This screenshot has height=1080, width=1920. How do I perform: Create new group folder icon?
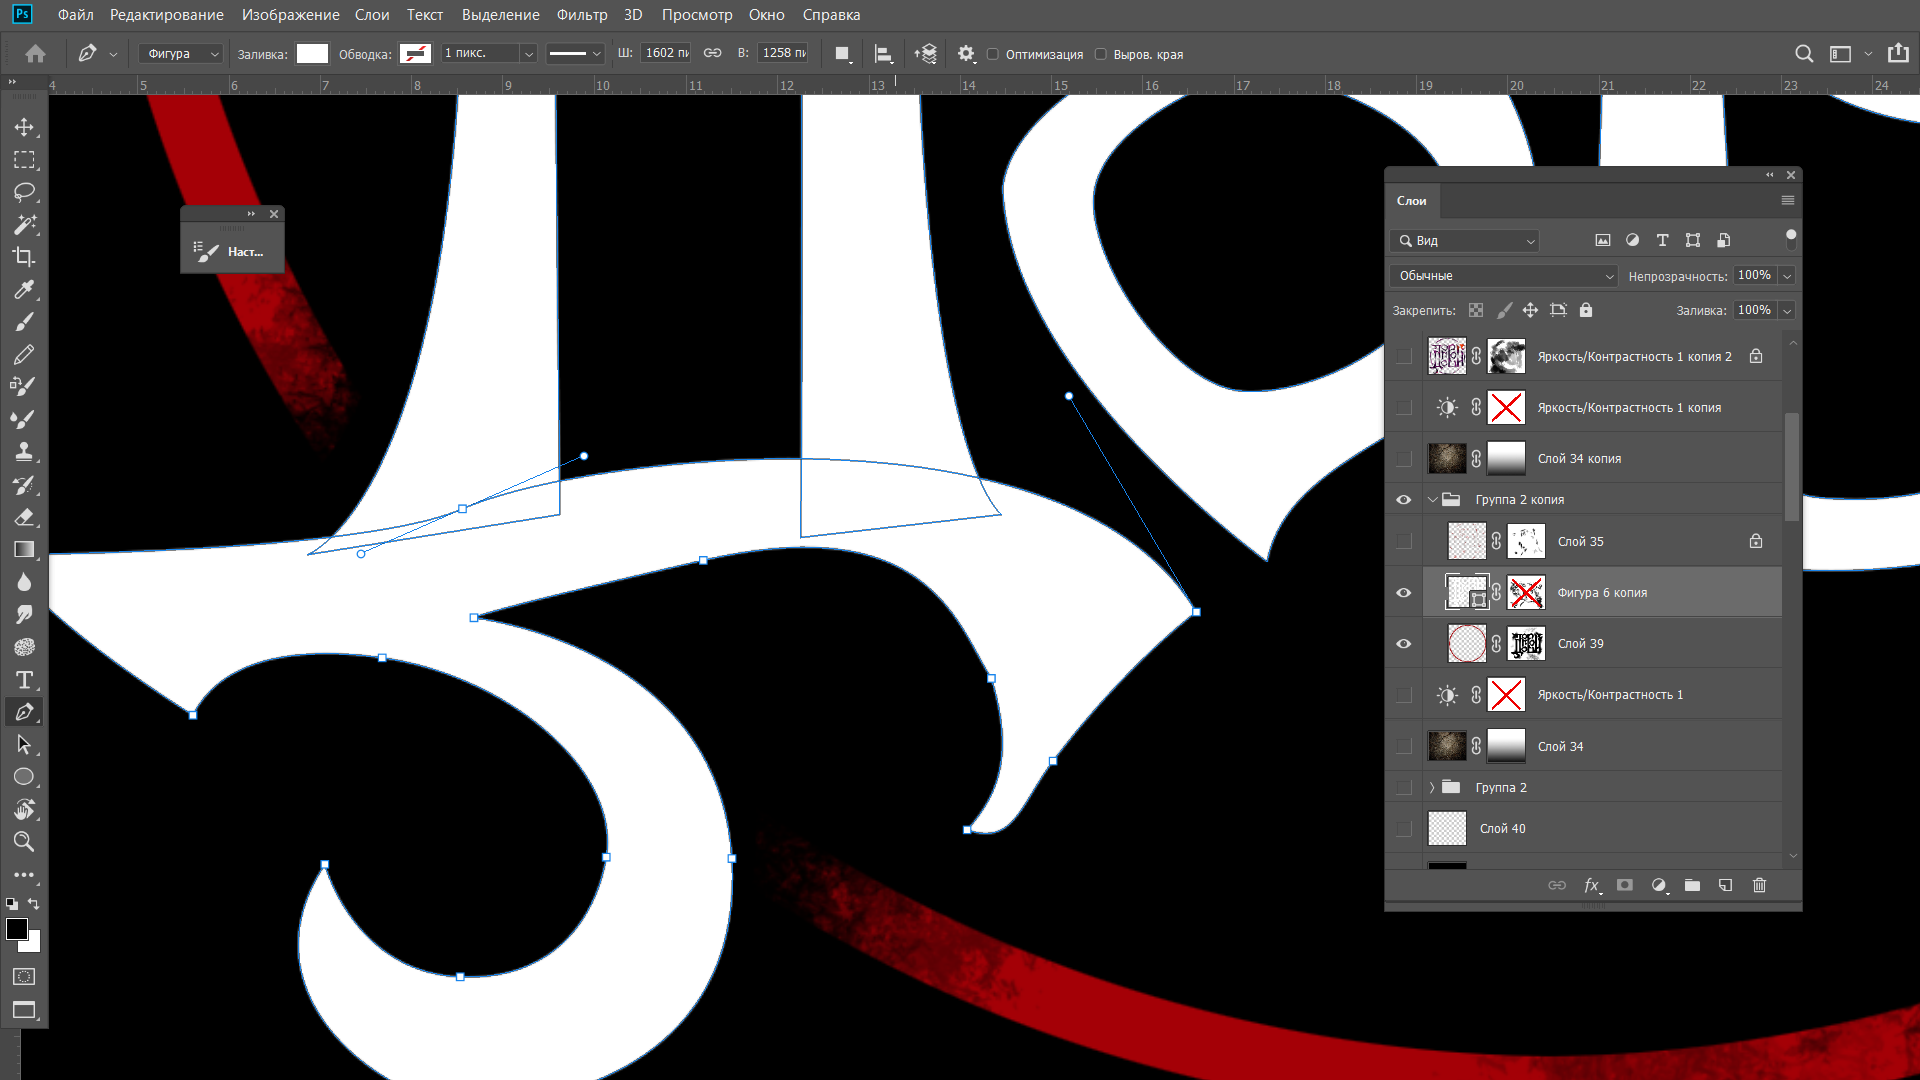[1692, 885]
